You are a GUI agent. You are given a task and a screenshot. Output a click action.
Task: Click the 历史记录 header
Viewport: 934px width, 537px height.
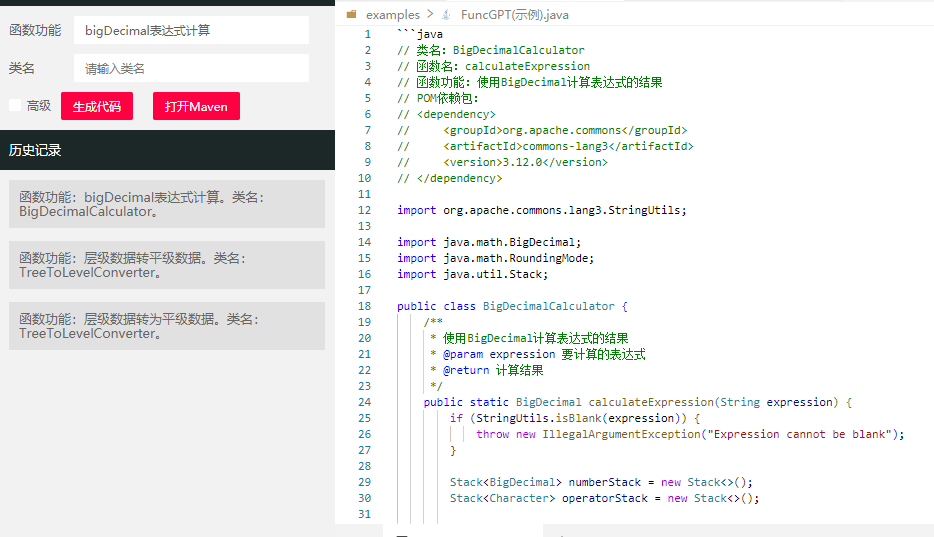tap(167, 150)
